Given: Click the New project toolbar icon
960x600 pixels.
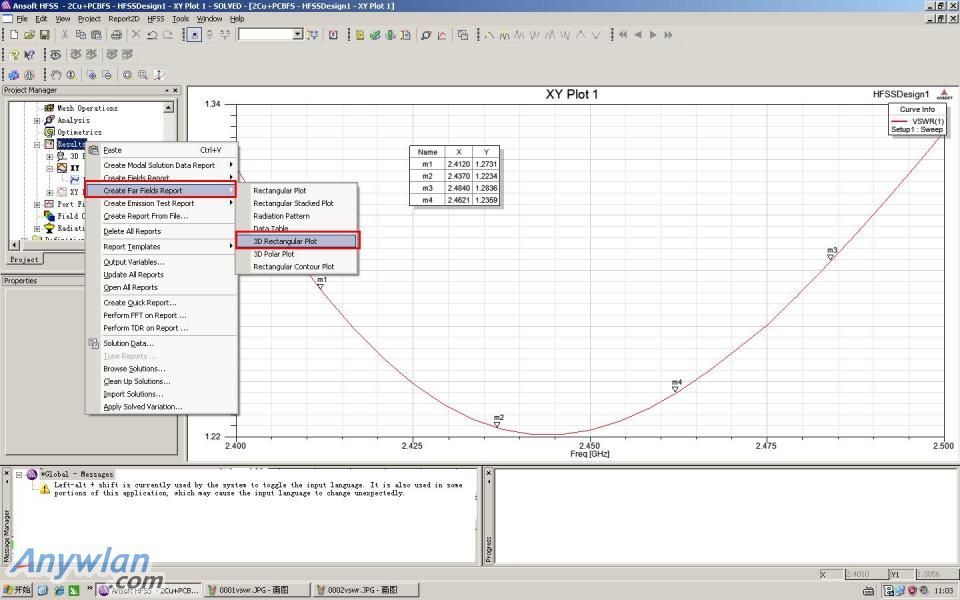Looking at the screenshot, I should click(x=14, y=35).
